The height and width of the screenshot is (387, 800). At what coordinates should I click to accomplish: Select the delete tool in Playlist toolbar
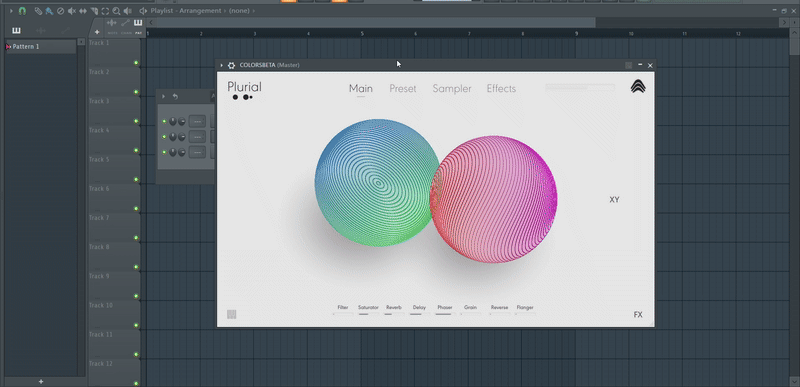click(60, 11)
